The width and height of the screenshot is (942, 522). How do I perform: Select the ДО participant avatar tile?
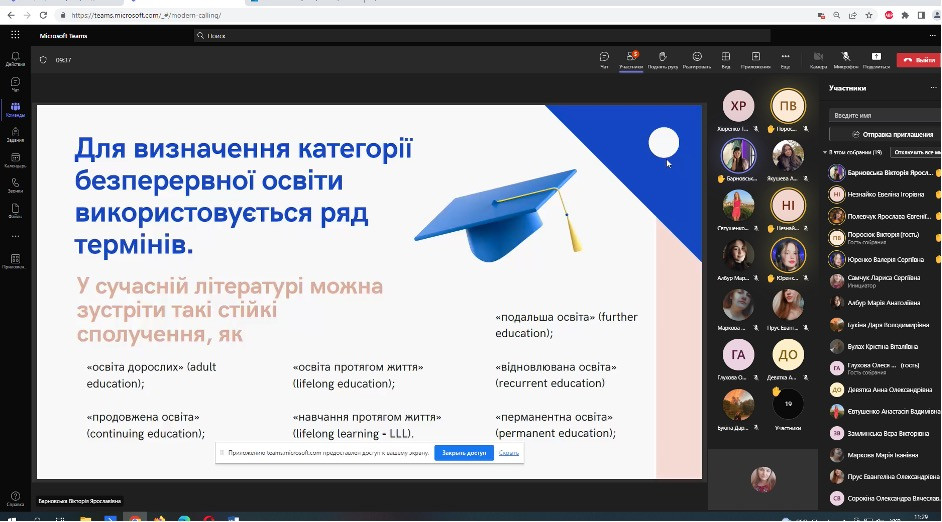[788, 354]
